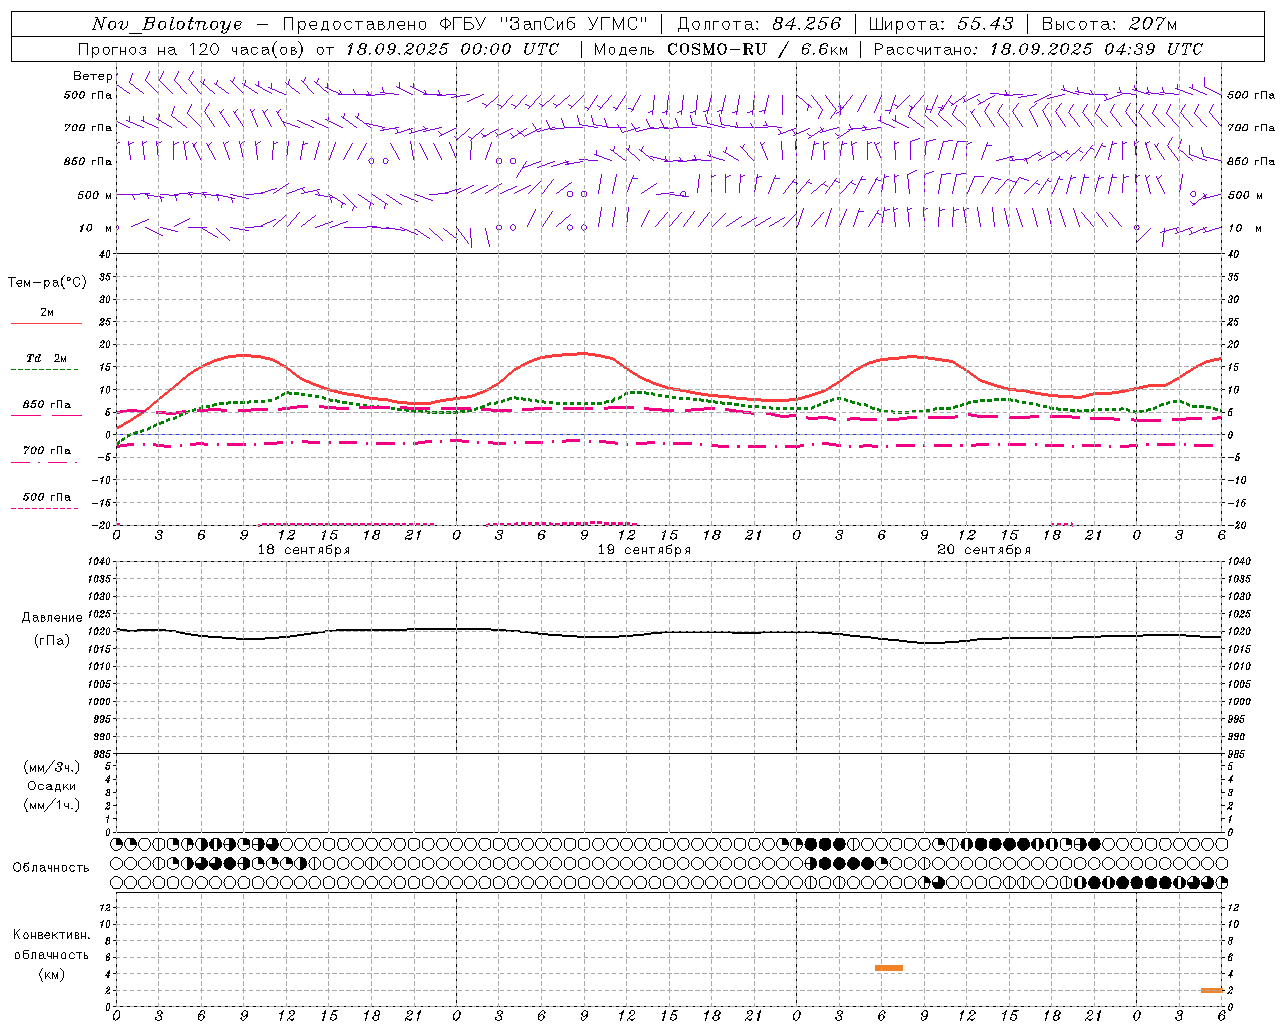Click the Высота: 207м value
The width and height of the screenshot is (1280, 1024).
pos(1109,24)
